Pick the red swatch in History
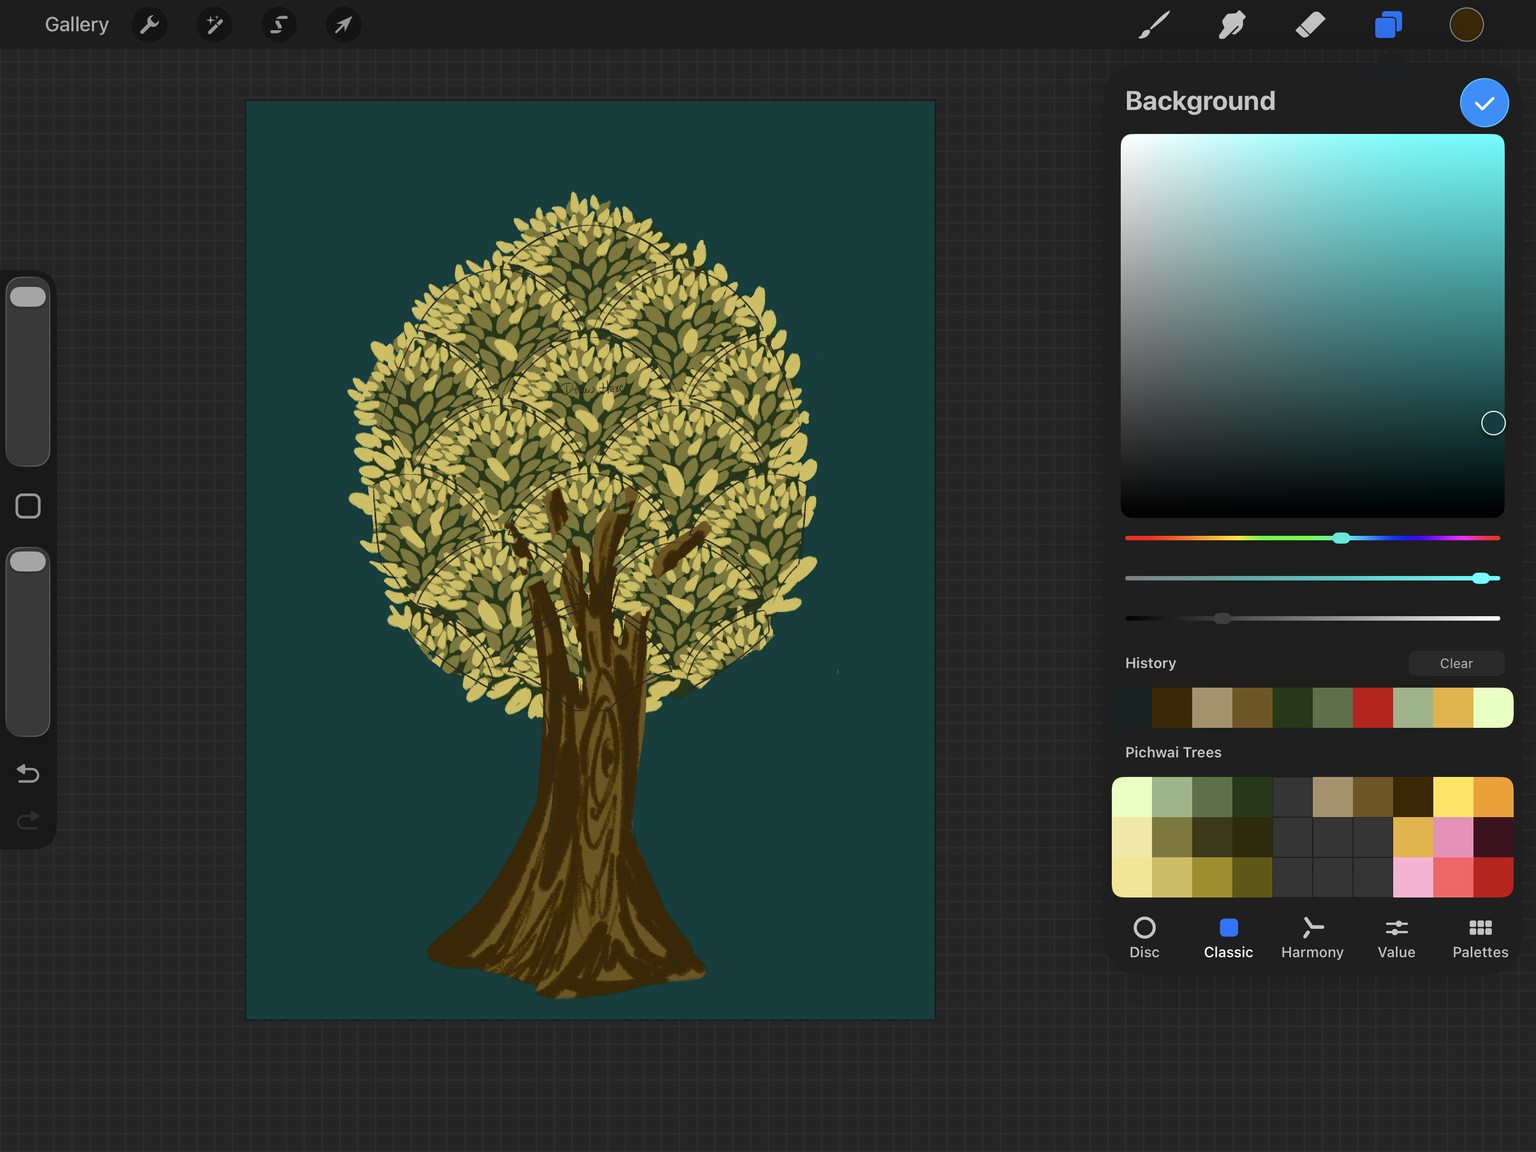This screenshot has width=1536, height=1152. coord(1372,708)
